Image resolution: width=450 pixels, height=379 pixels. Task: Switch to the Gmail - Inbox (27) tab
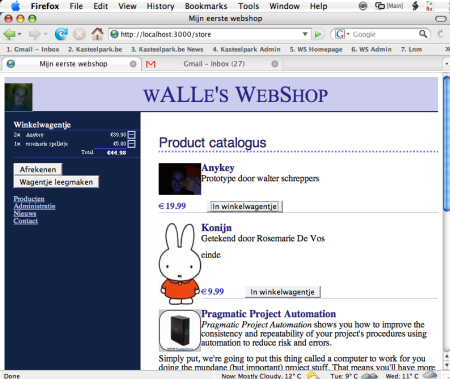pyautogui.click(x=213, y=64)
